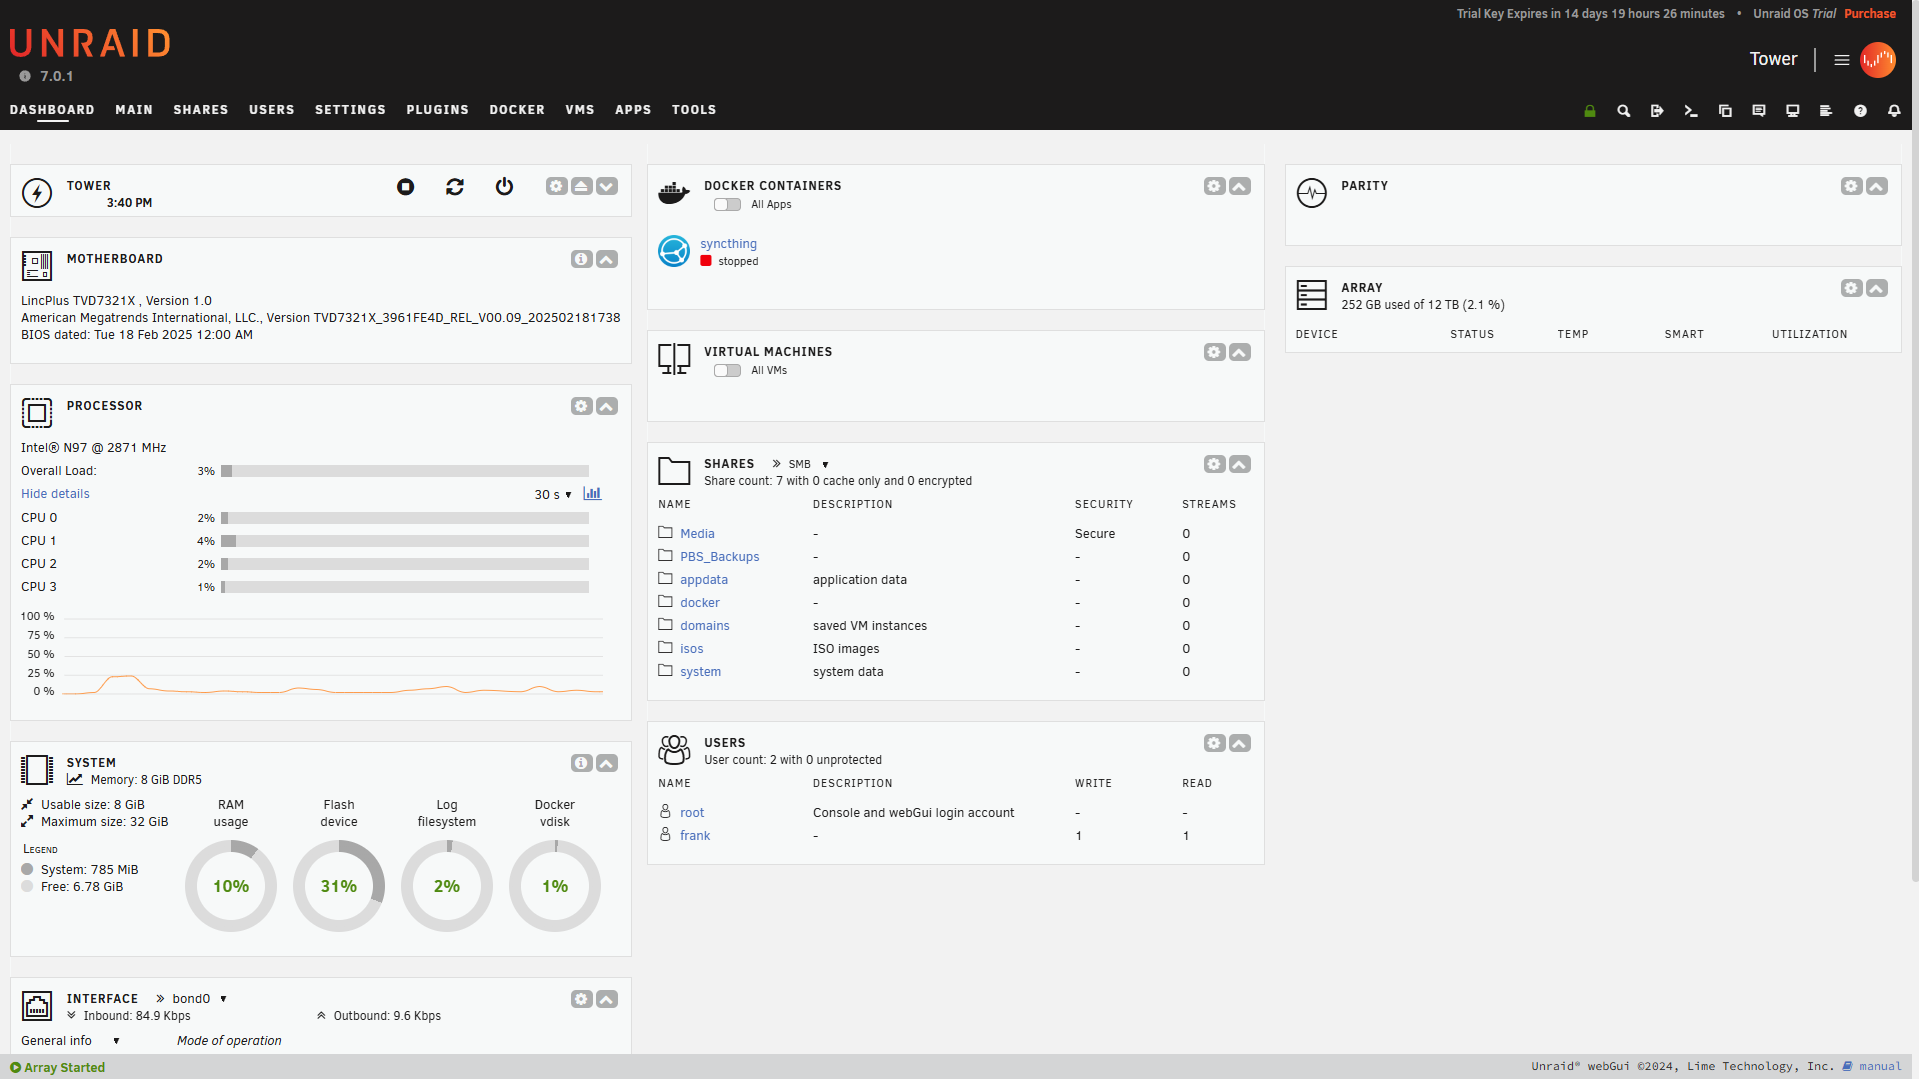Open the file manager copy icon
1919x1079 pixels.
coord(1725,111)
